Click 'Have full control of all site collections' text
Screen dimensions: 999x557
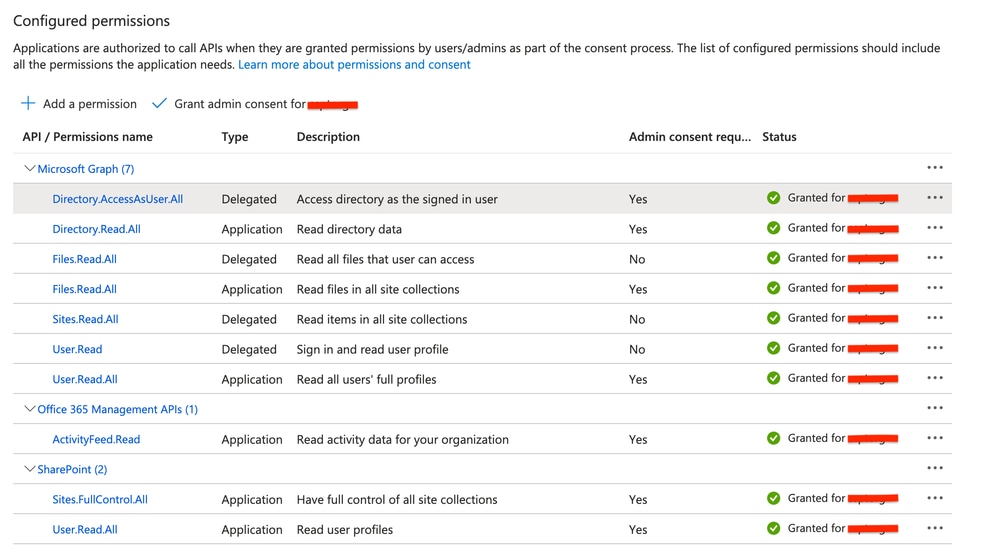(x=397, y=499)
